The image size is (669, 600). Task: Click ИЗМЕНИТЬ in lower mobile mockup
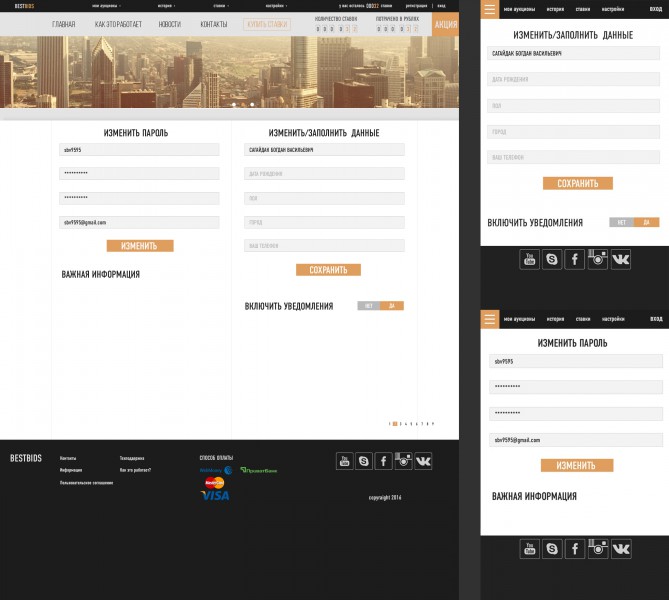point(577,465)
